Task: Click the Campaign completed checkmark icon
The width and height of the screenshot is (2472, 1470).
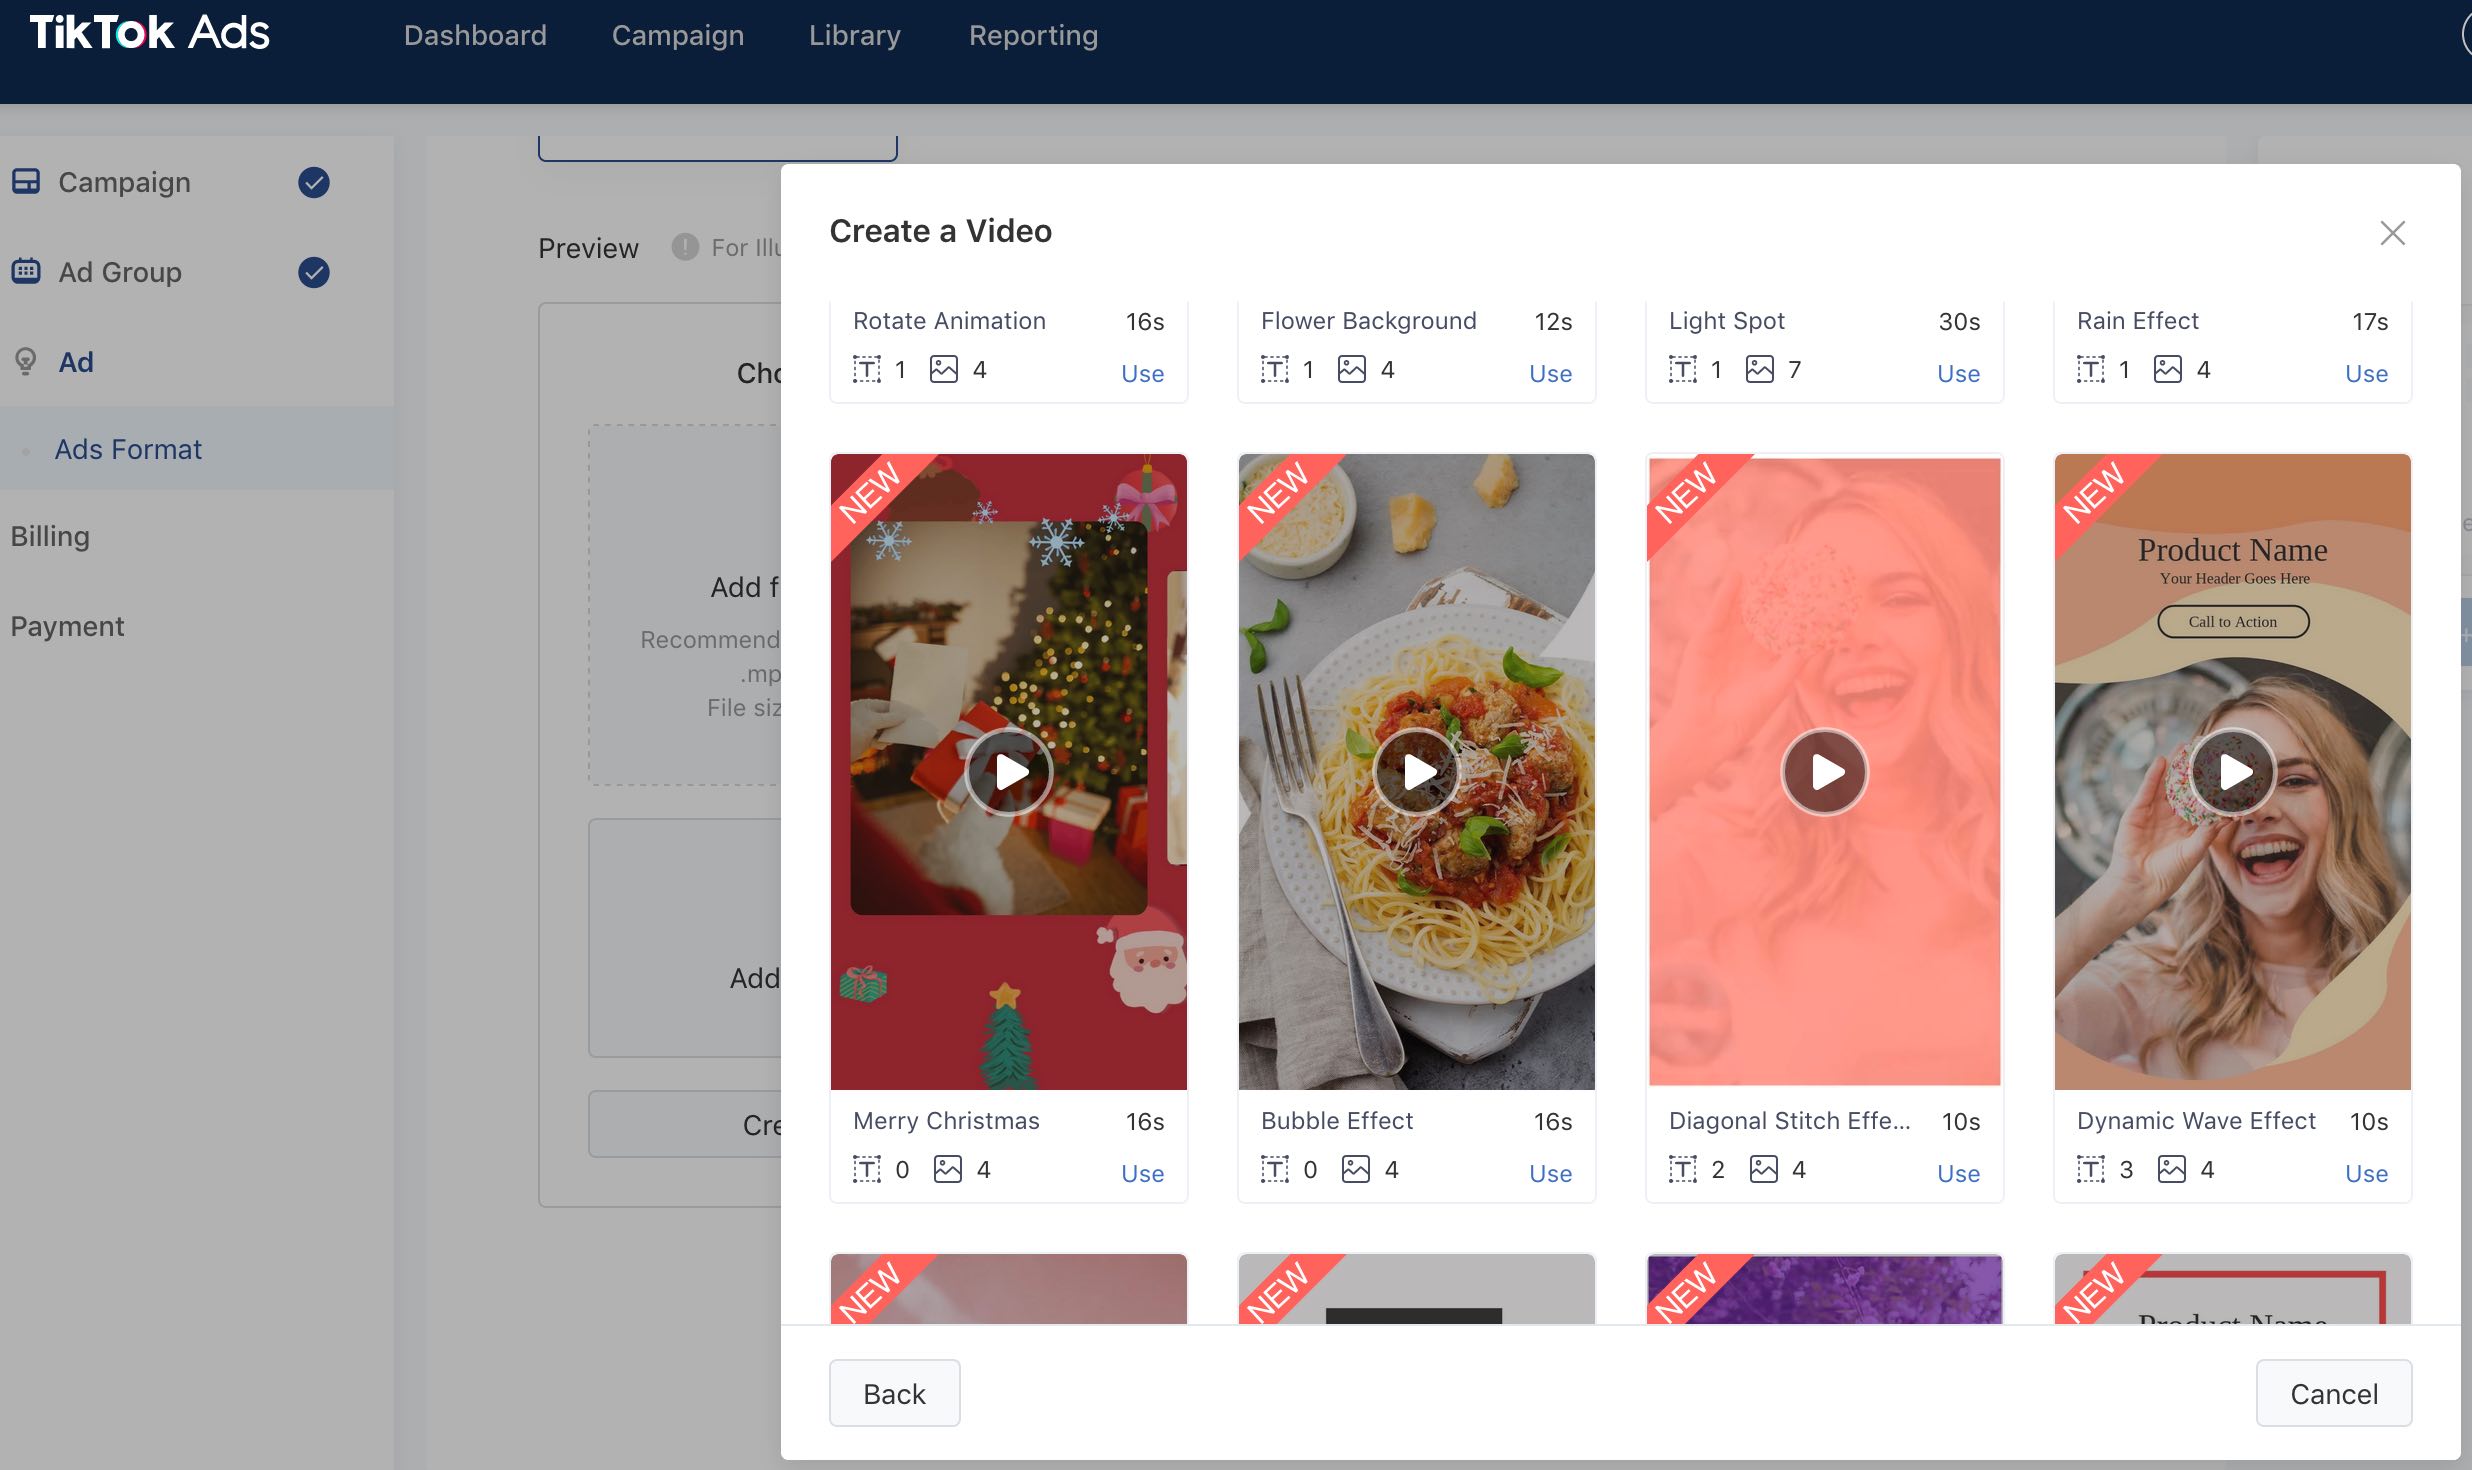Action: coord(314,182)
